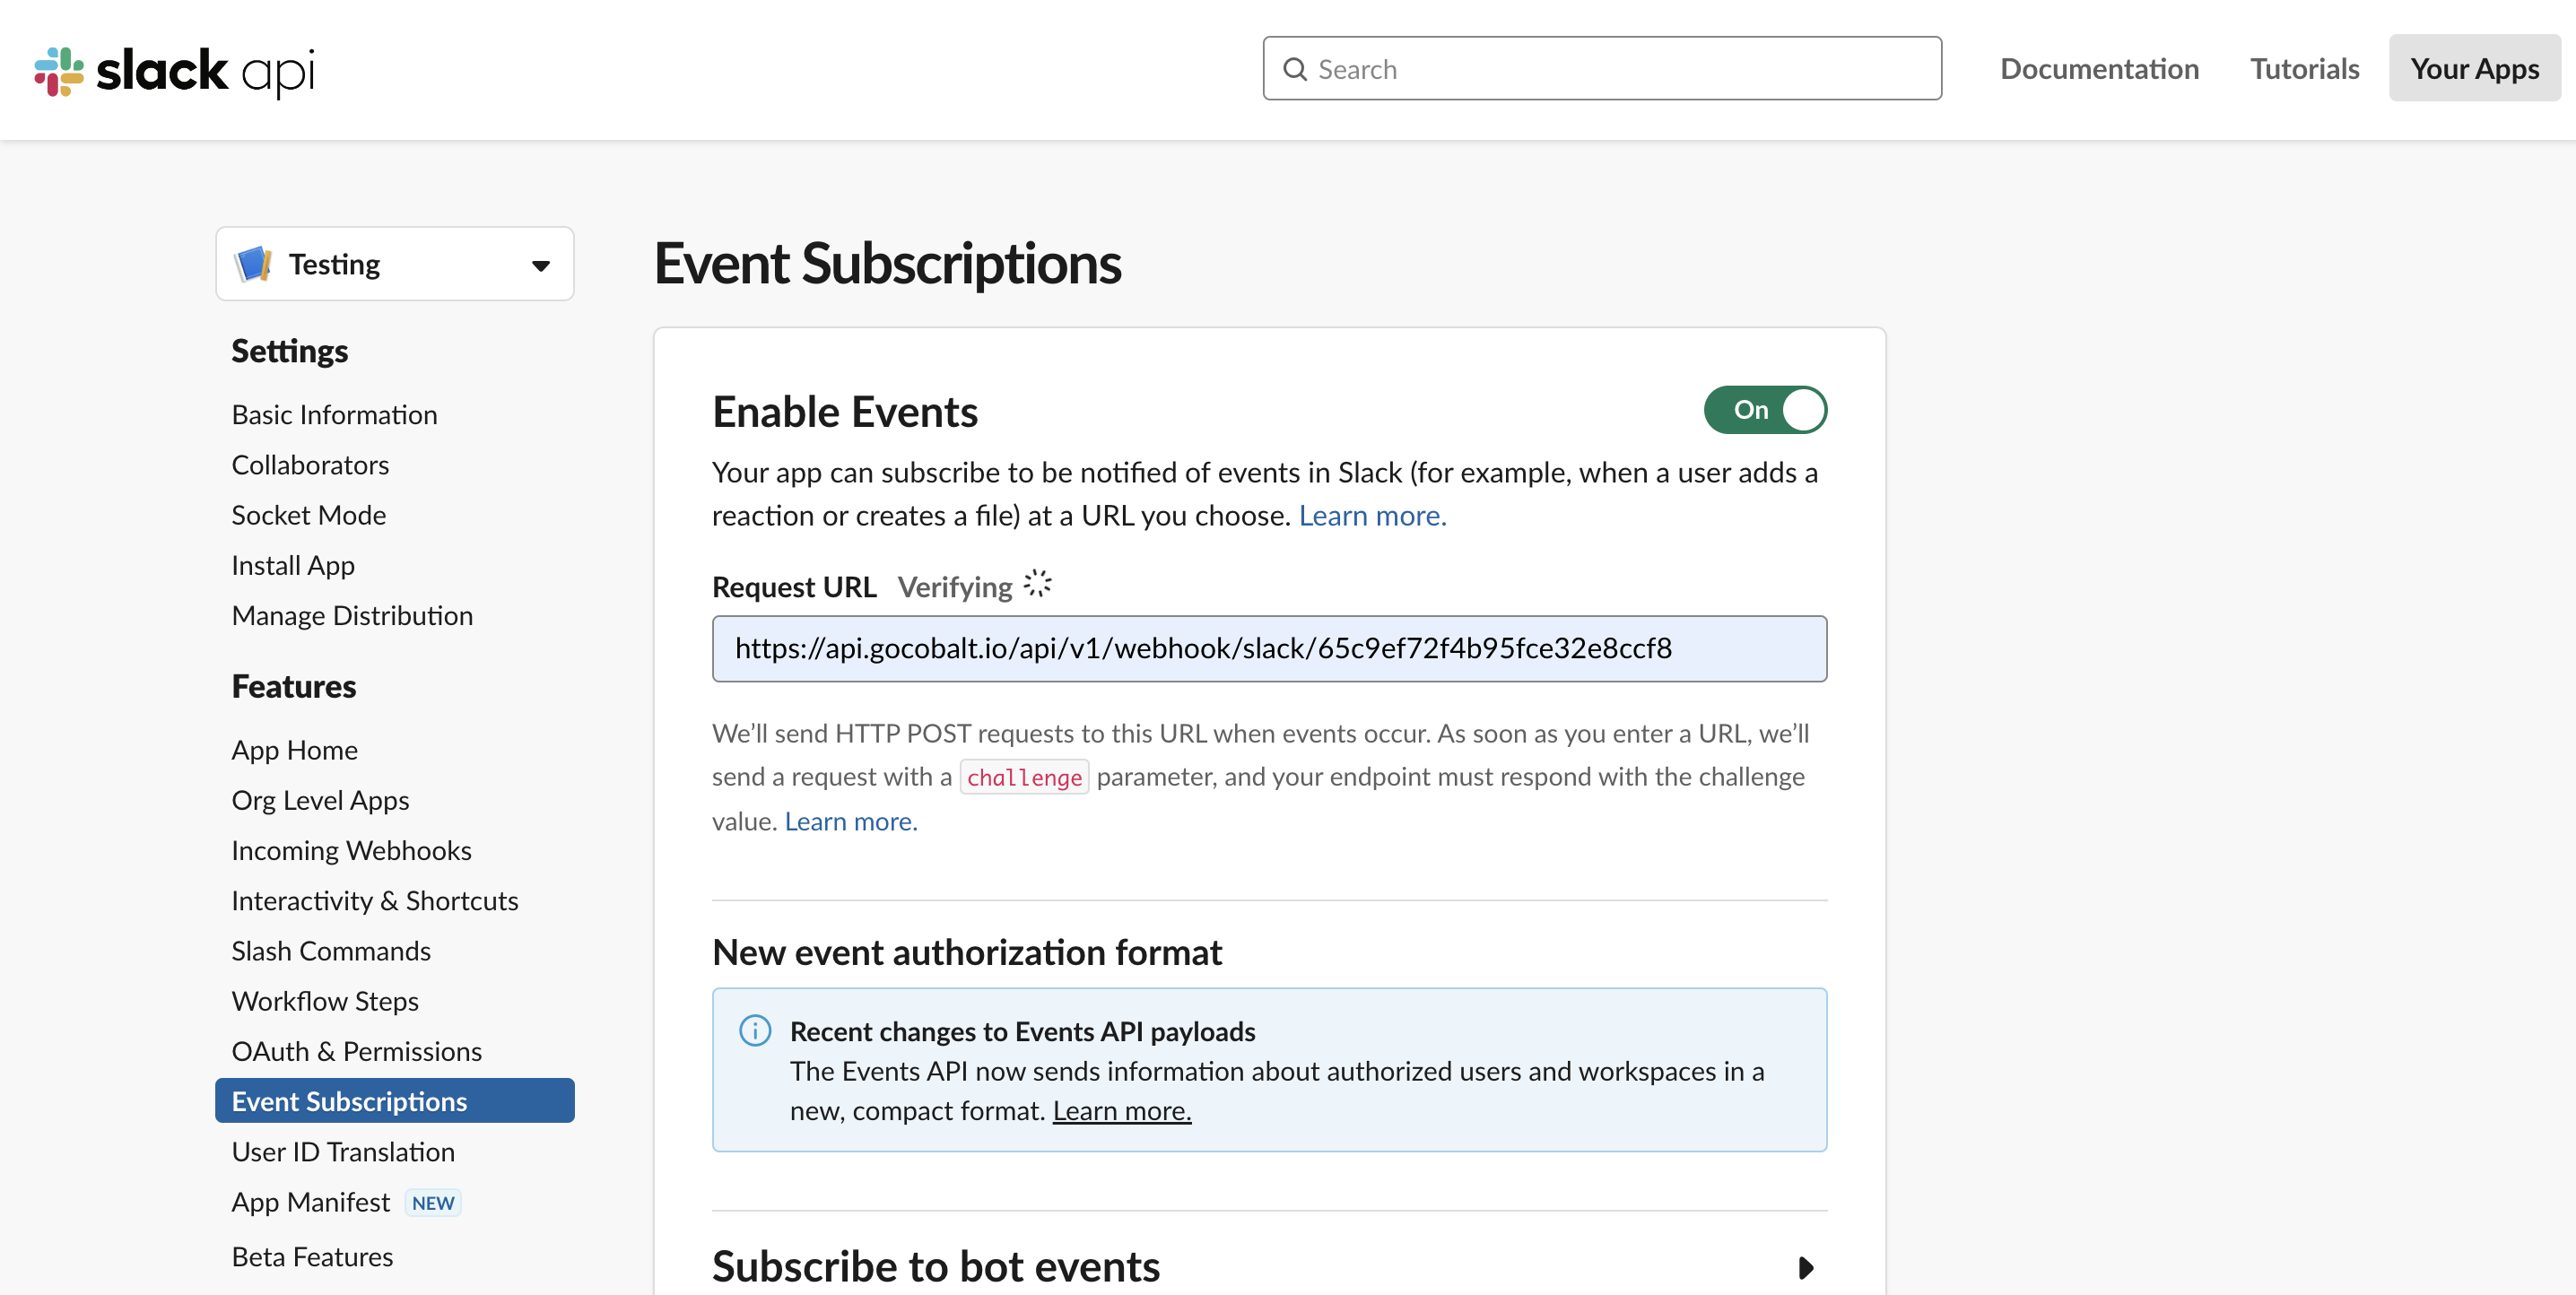Open OAuth & Permissions settings
Viewport: 2576px width, 1295px height.
[356, 1050]
